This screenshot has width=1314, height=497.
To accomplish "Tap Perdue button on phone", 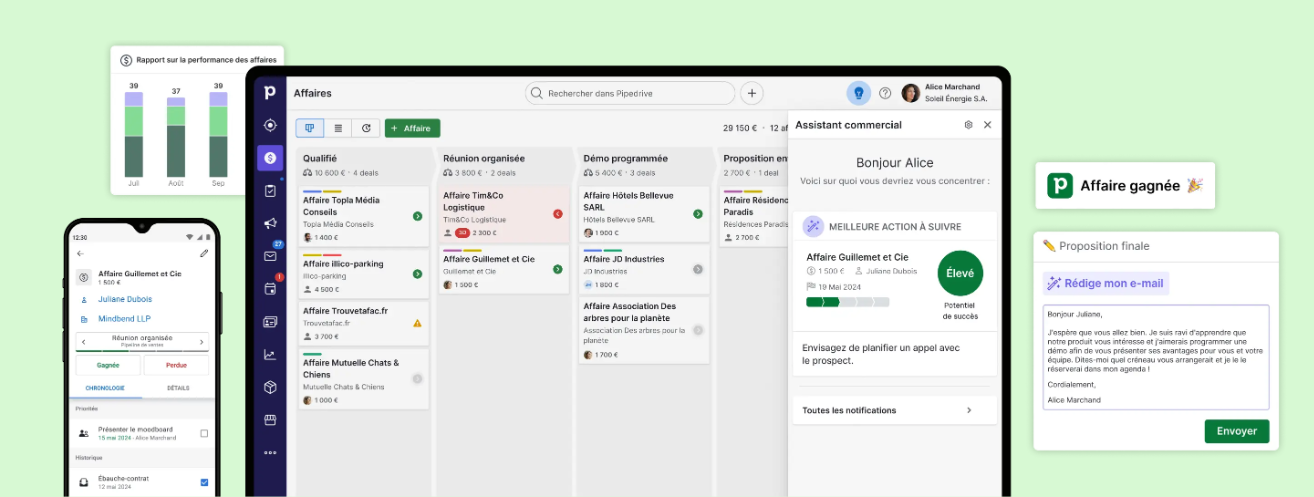I will [x=176, y=366].
